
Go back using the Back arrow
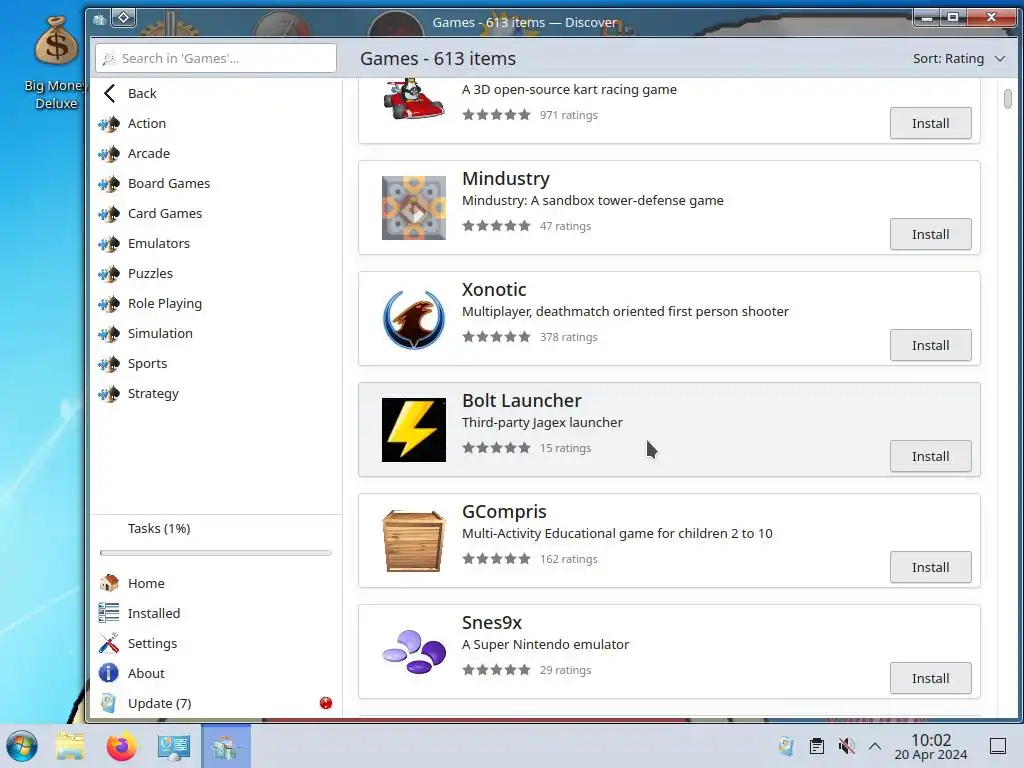(x=110, y=93)
